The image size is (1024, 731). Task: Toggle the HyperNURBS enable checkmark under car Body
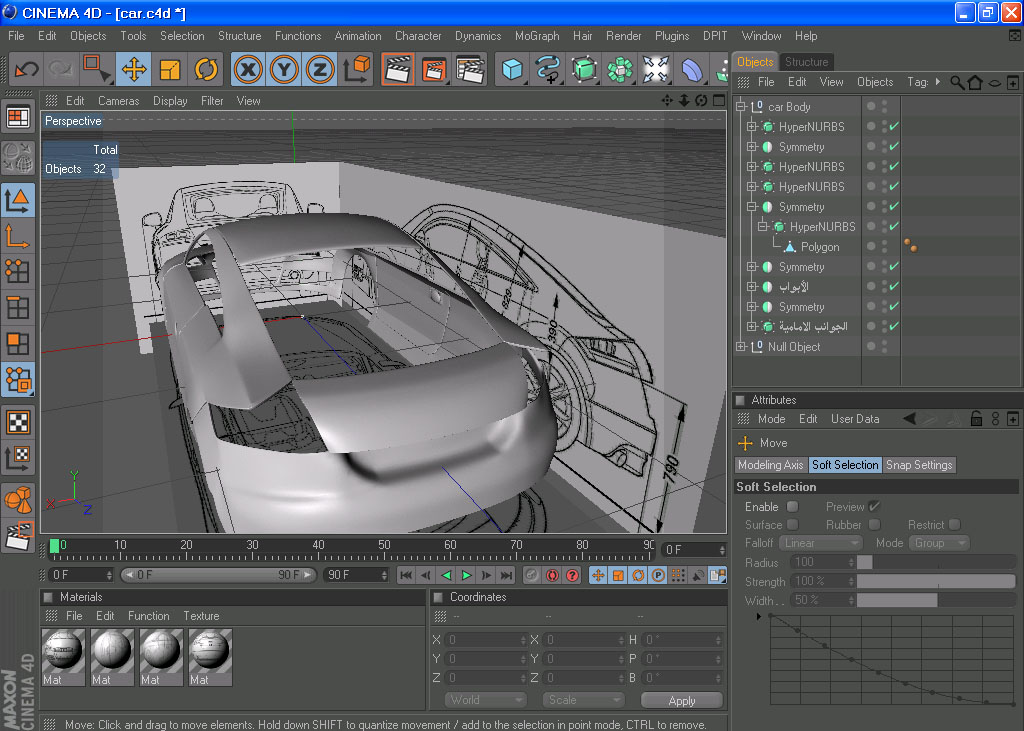pos(894,127)
